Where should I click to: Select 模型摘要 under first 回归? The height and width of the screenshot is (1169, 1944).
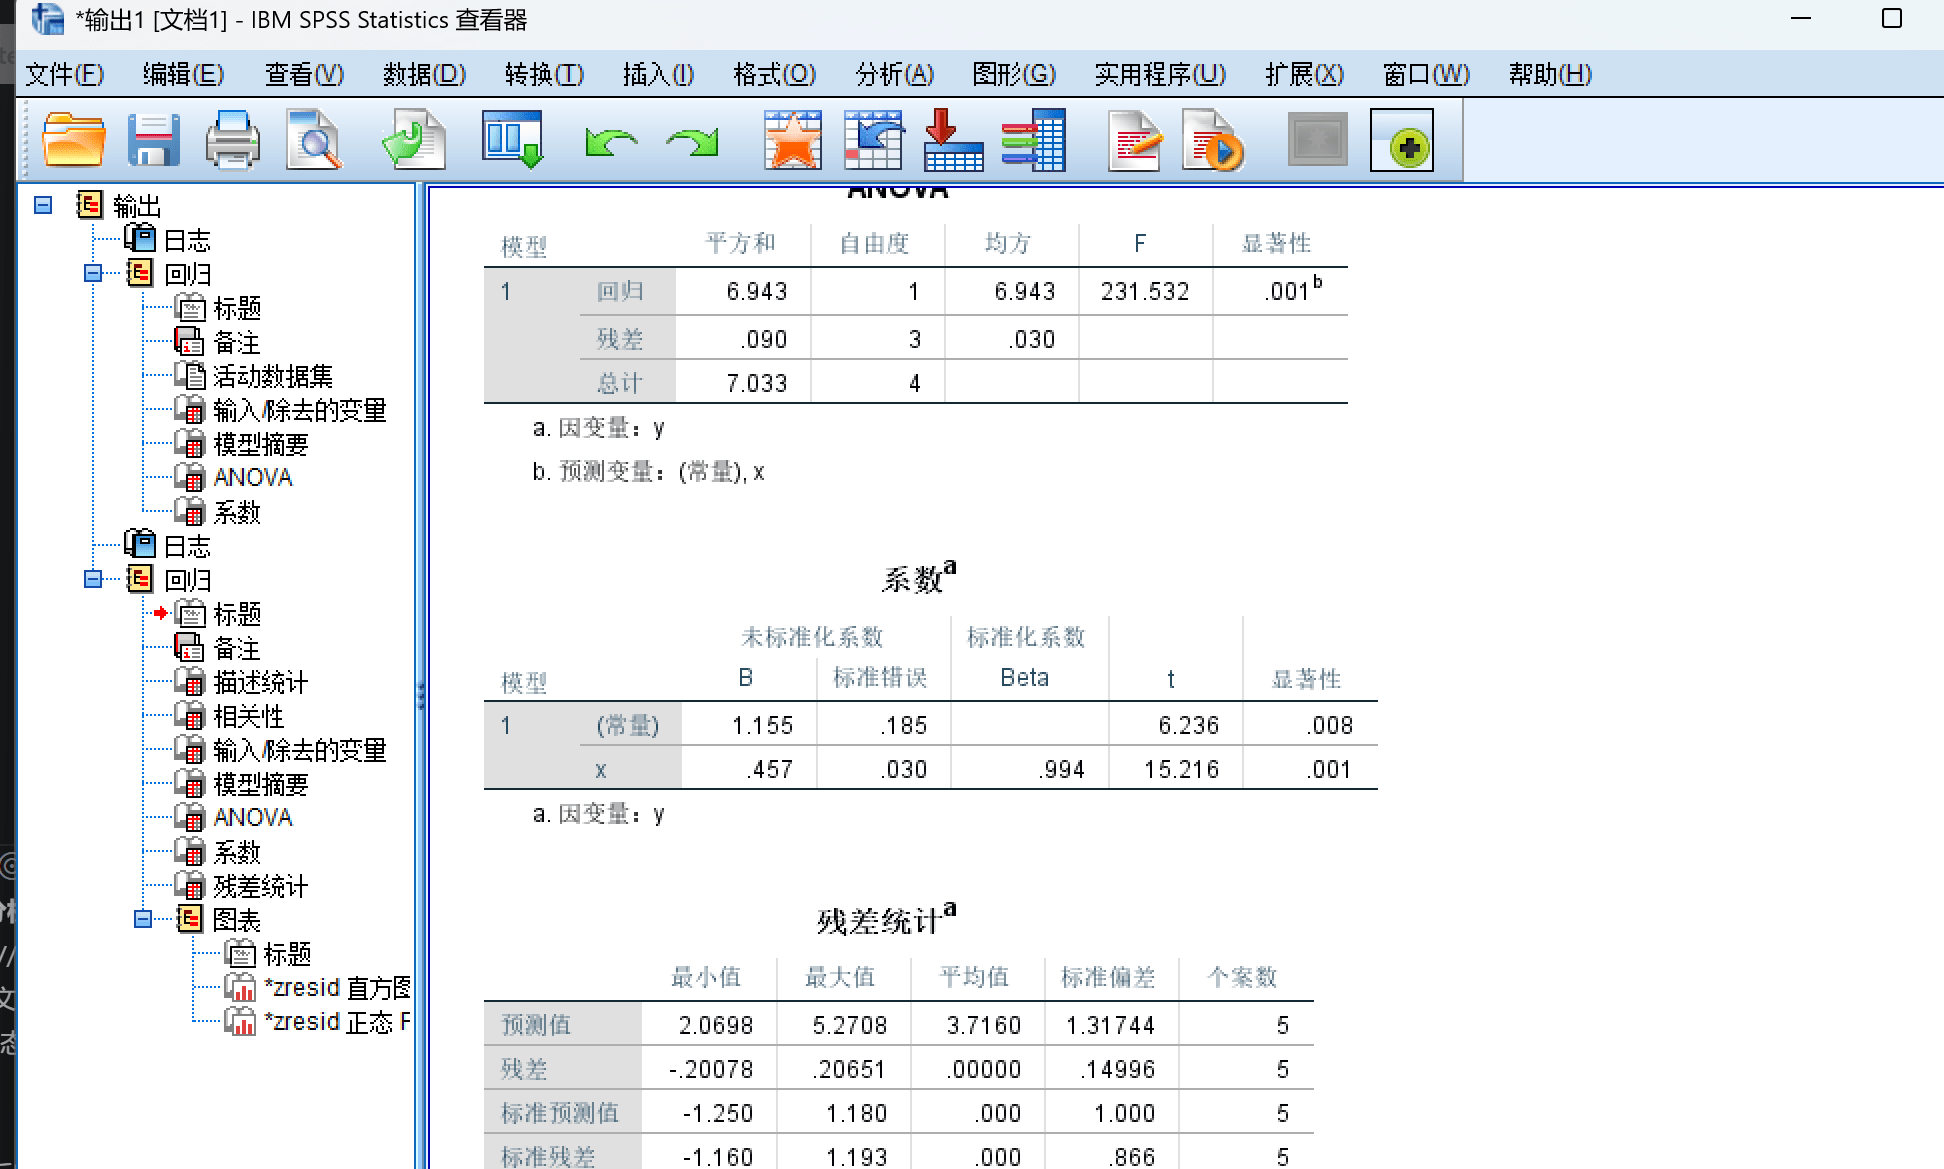click(260, 444)
